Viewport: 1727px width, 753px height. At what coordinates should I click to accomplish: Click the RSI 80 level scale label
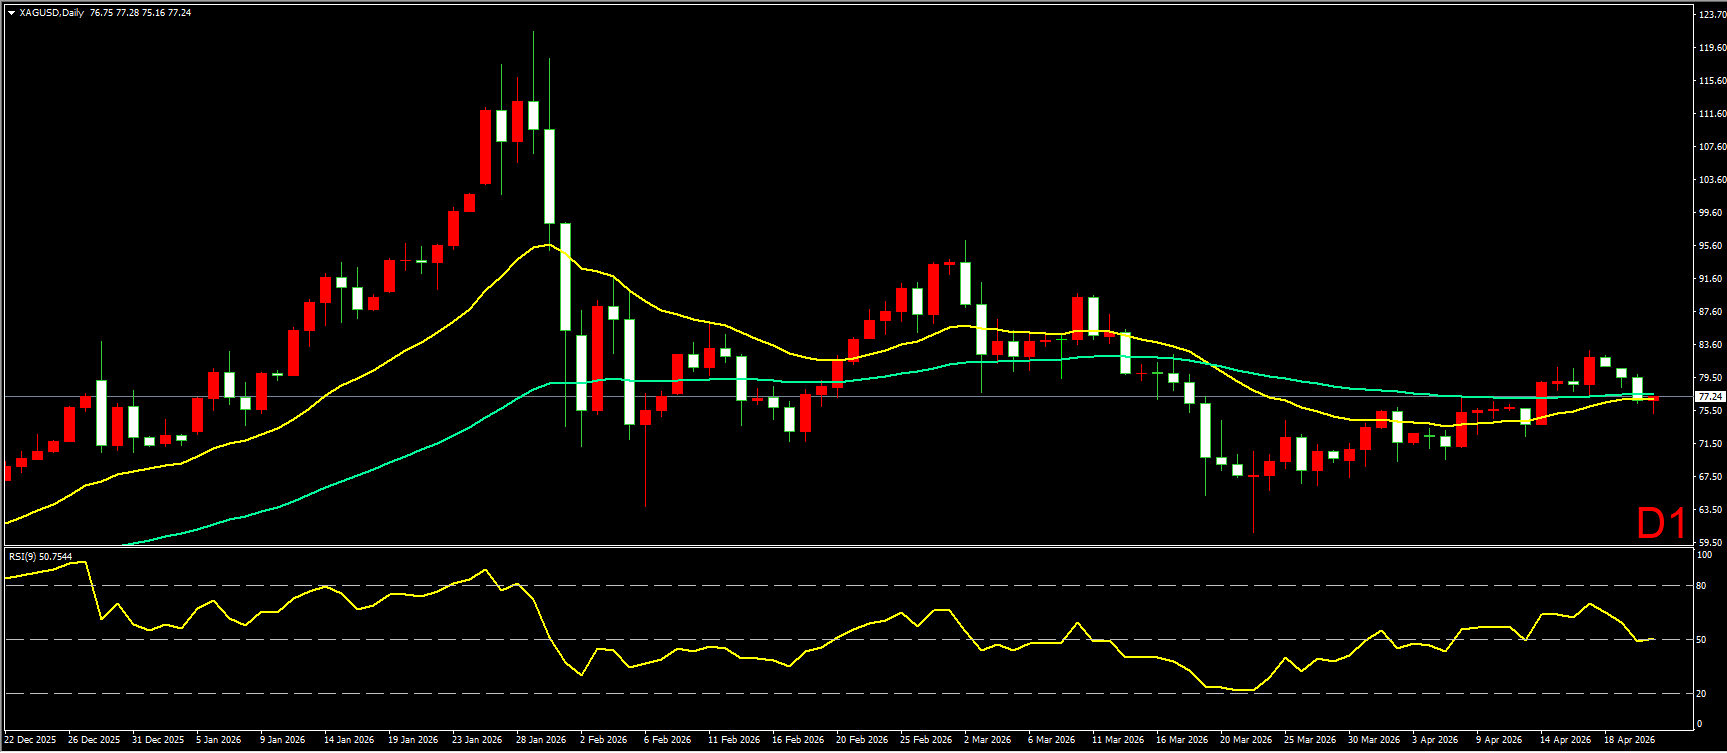[1703, 586]
